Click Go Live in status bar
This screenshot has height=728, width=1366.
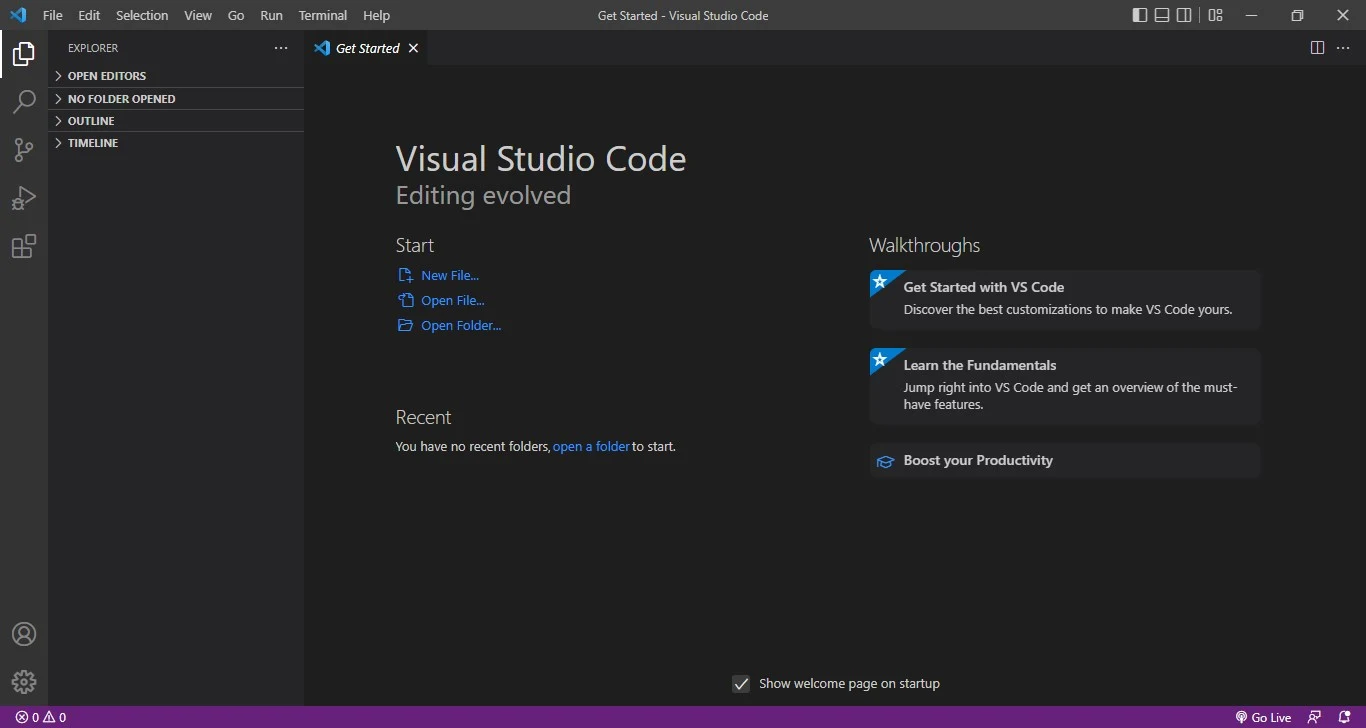(1263, 717)
